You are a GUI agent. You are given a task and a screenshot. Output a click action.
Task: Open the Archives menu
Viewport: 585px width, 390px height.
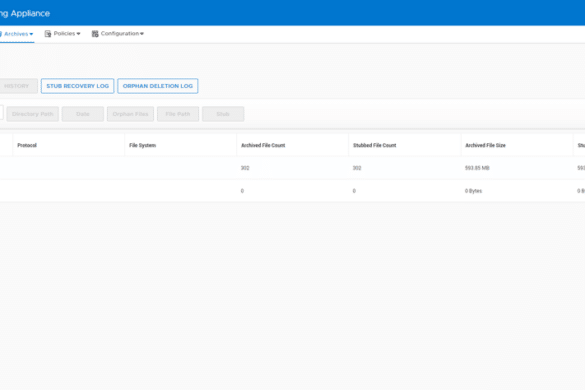pyautogui.click(x=16, y=34)
